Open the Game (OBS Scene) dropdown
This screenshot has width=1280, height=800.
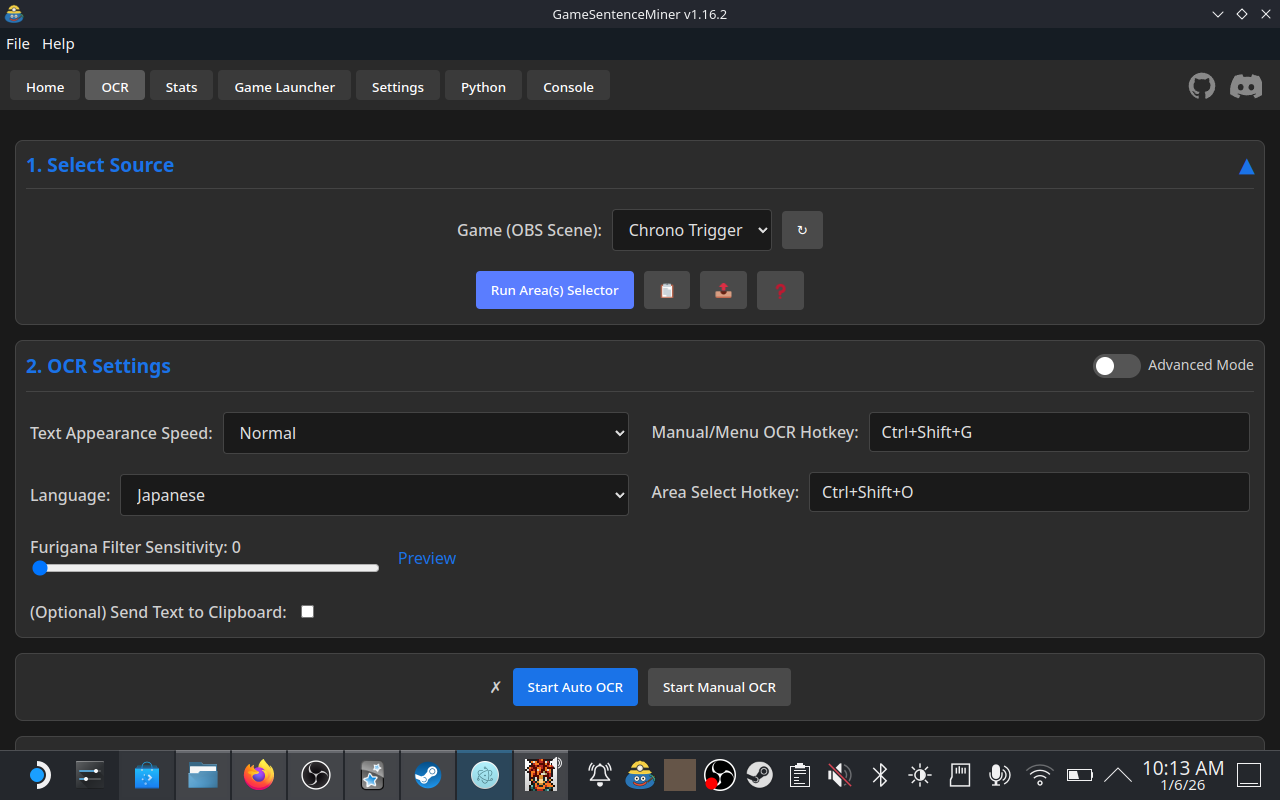(691, 230)
